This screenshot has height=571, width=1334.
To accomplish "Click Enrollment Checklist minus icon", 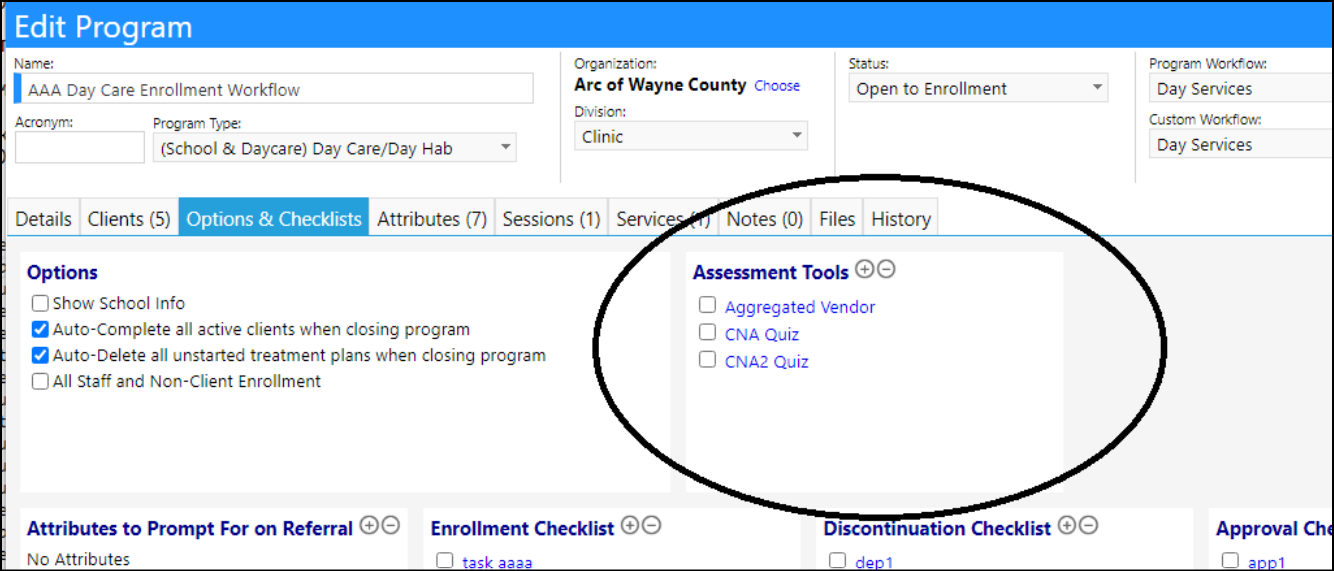I will (x=651, y=525).
